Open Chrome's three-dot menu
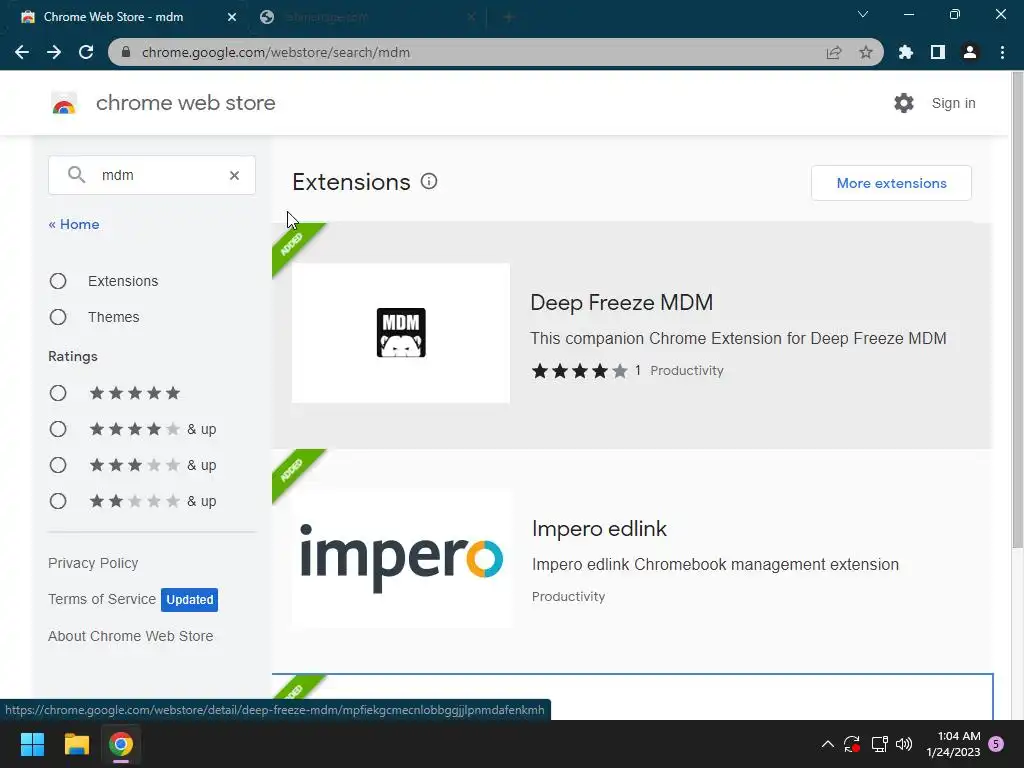Screen dimensions: 1024x768 (x=1002, y=52)
